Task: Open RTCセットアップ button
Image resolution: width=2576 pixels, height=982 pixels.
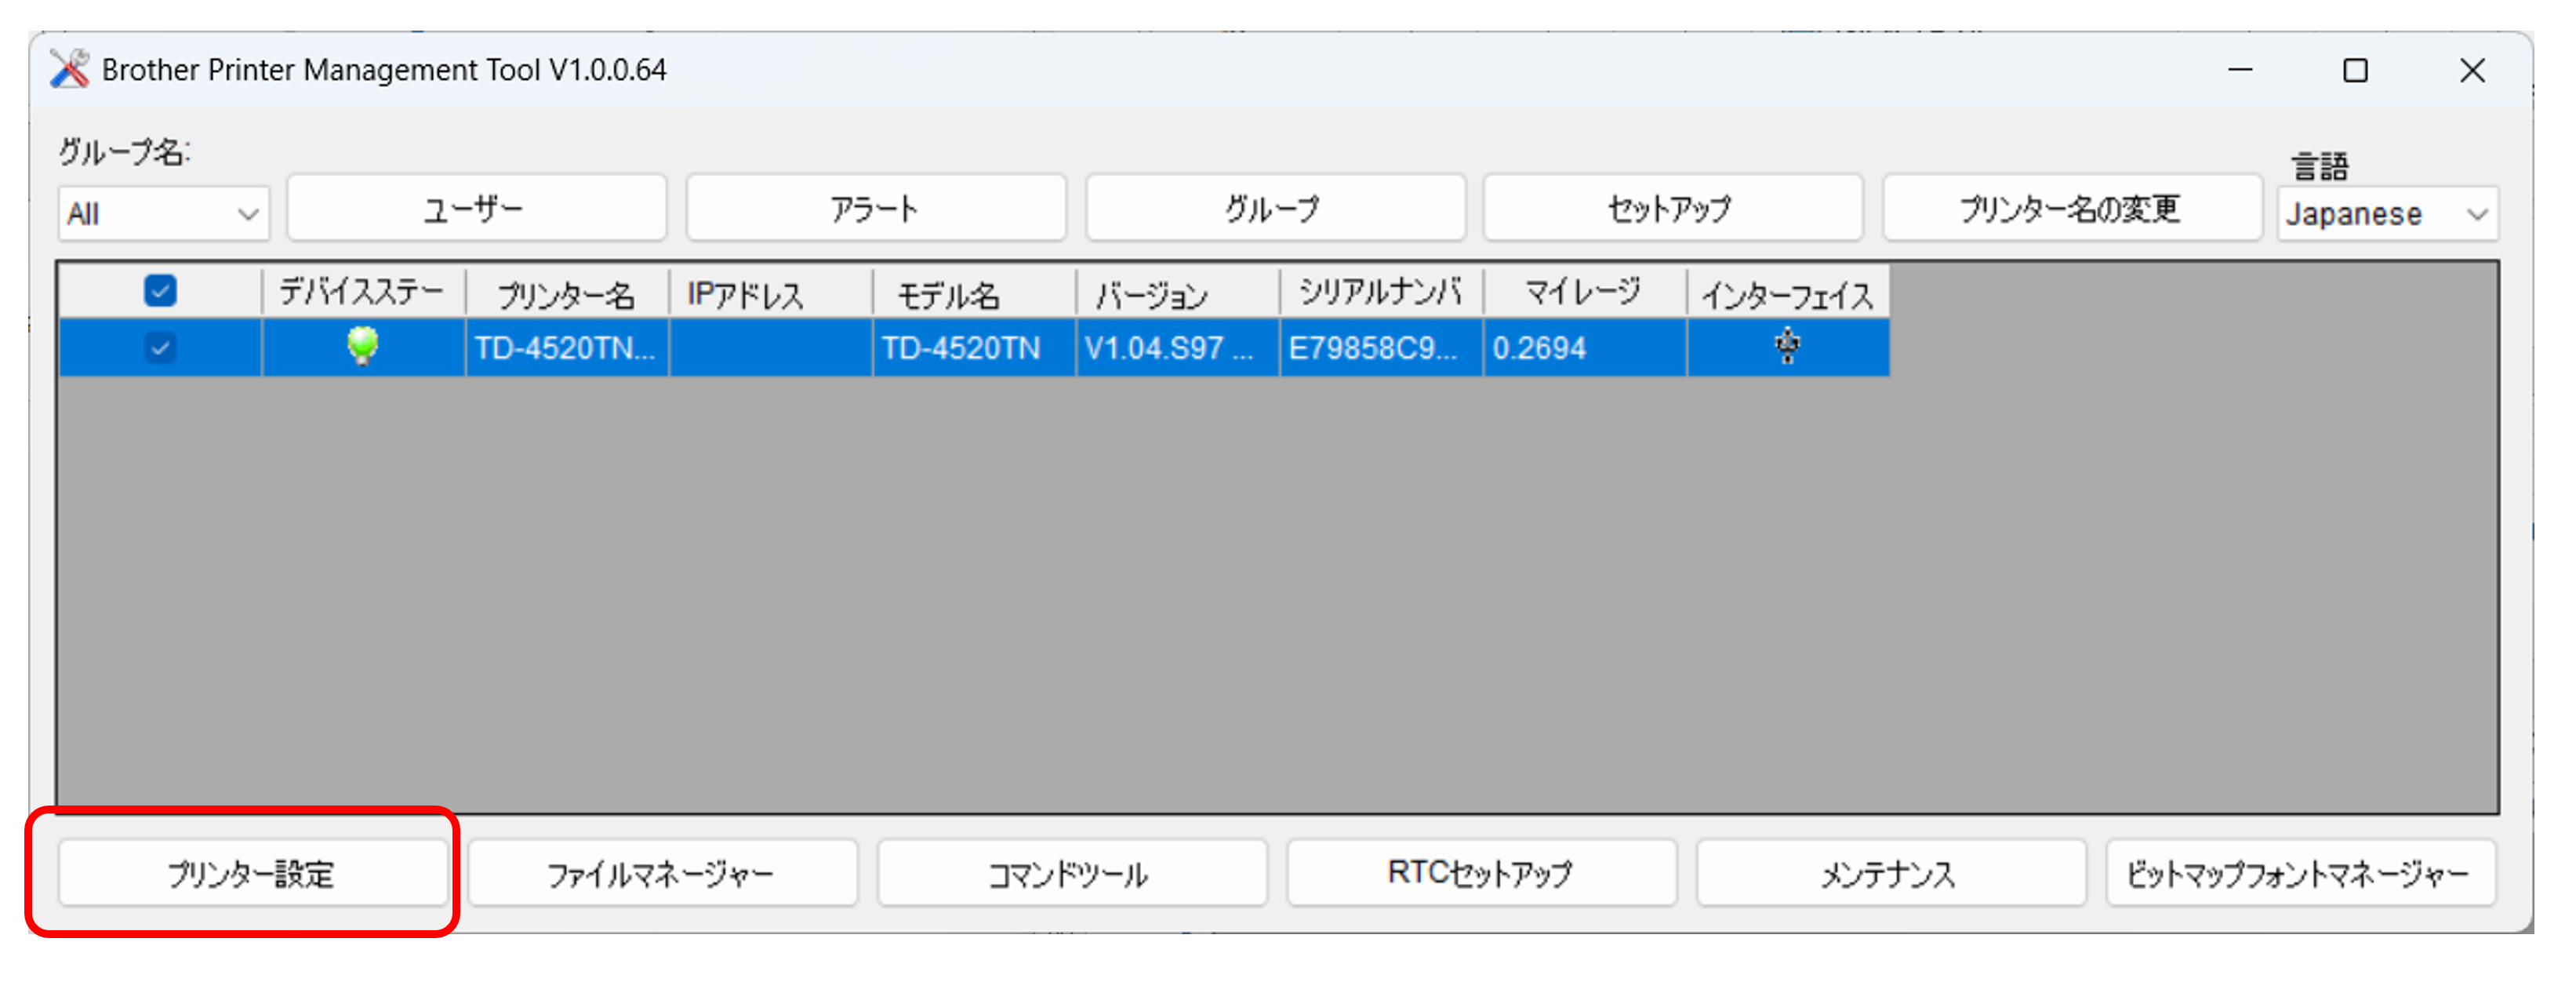Action: click(x=1481, y=873)
